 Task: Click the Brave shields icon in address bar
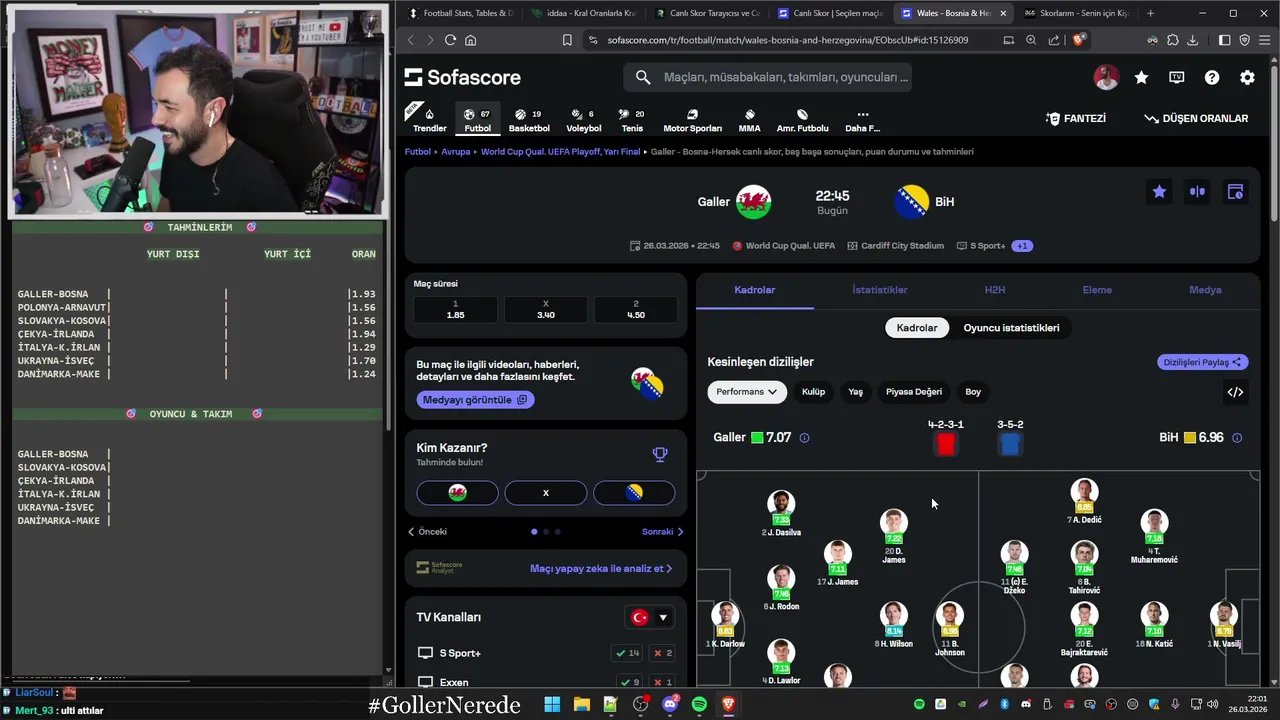point(1079,40)
